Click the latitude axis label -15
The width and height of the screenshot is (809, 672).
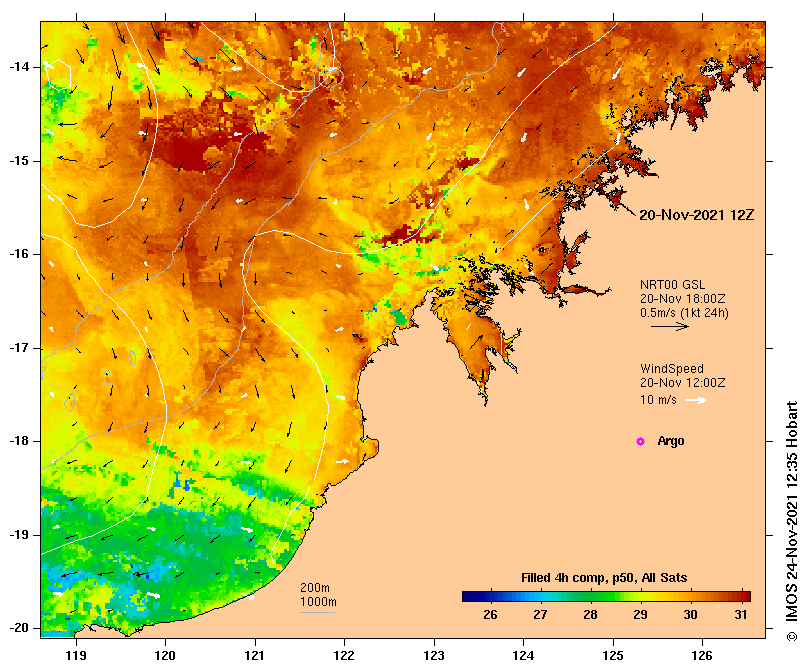click(x=20, y=161)
